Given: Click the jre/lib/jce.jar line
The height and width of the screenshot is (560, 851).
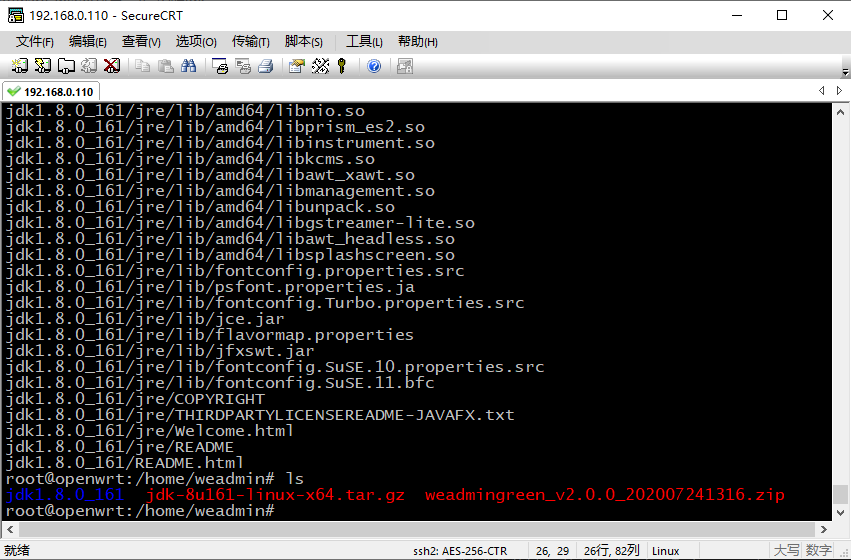Looking at the screenshot, I should click(x=145, y=319).
